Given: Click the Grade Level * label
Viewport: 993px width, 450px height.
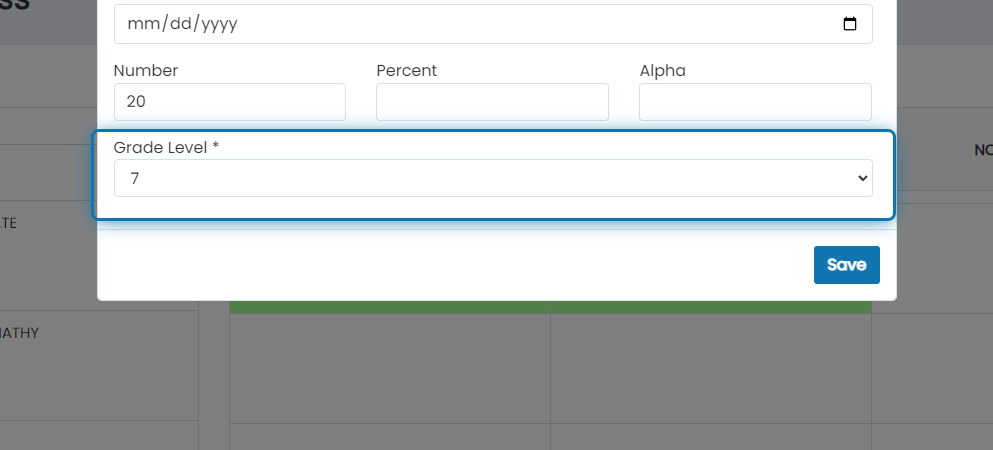Looking at the screenshot, I should coord(167,147).
